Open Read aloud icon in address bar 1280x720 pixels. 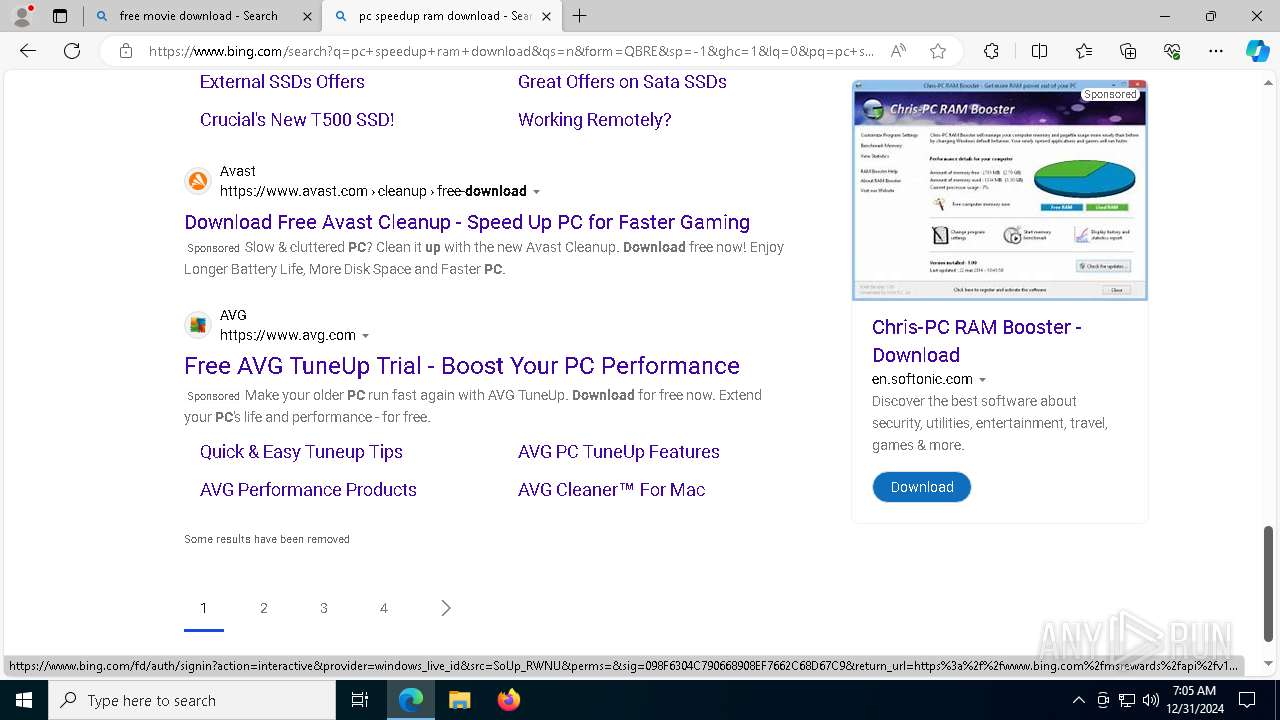click(898, 51)
